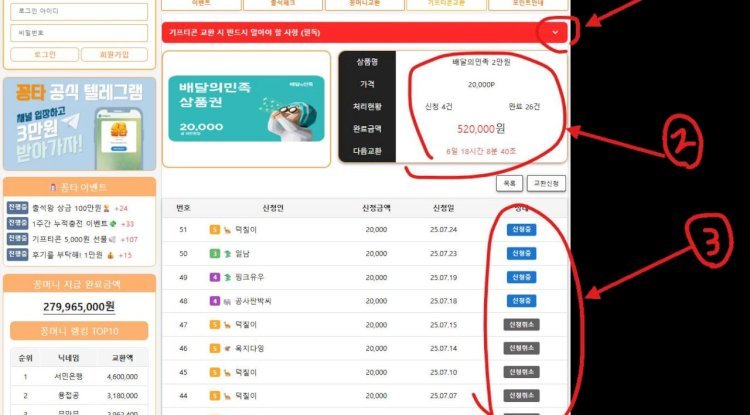Viewport: 750px width, 415px height.
Task: Click the 신청중 status badge on row 50
Action: point(521,253)
